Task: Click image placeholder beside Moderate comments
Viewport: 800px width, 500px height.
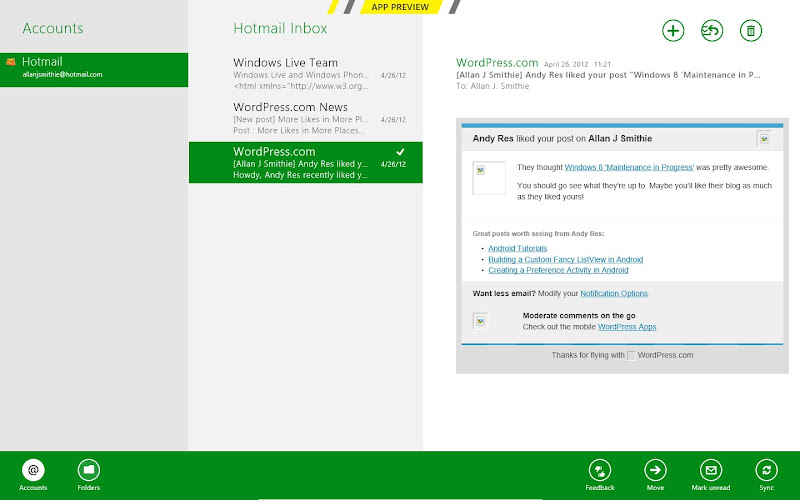Action: 480,321
